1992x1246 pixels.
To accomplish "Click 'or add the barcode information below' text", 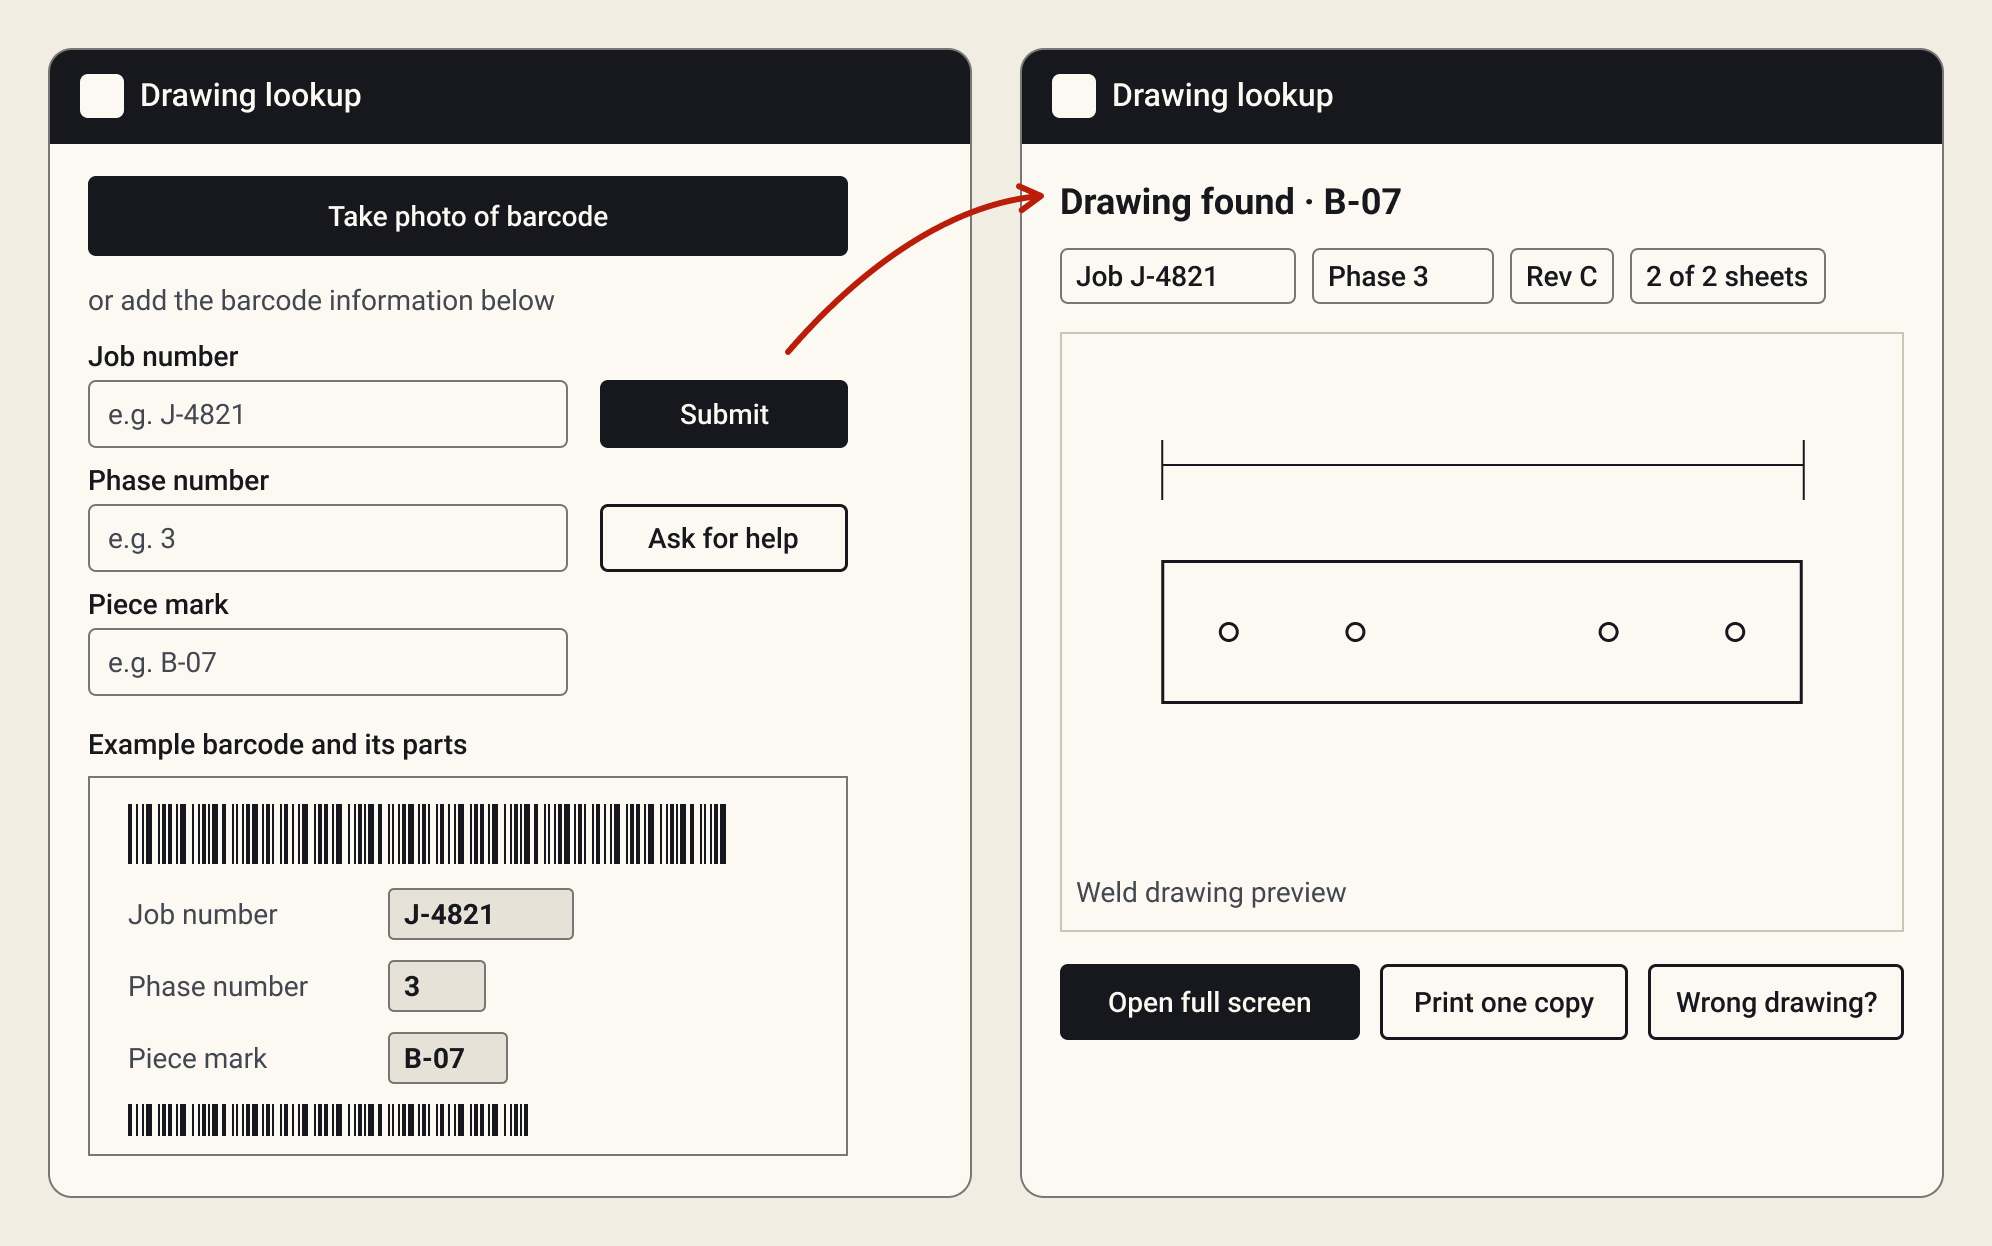I will 321,300.
